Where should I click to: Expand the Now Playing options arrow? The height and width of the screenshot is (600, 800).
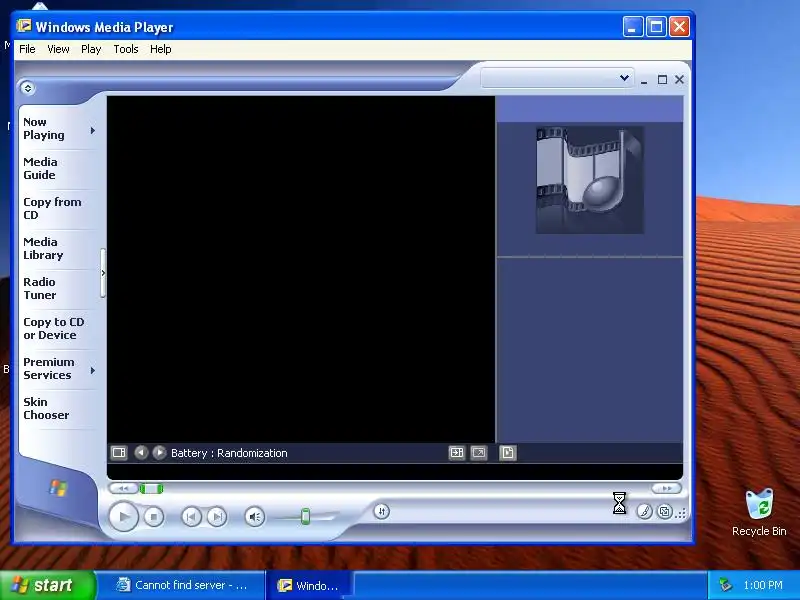point(92,131)
